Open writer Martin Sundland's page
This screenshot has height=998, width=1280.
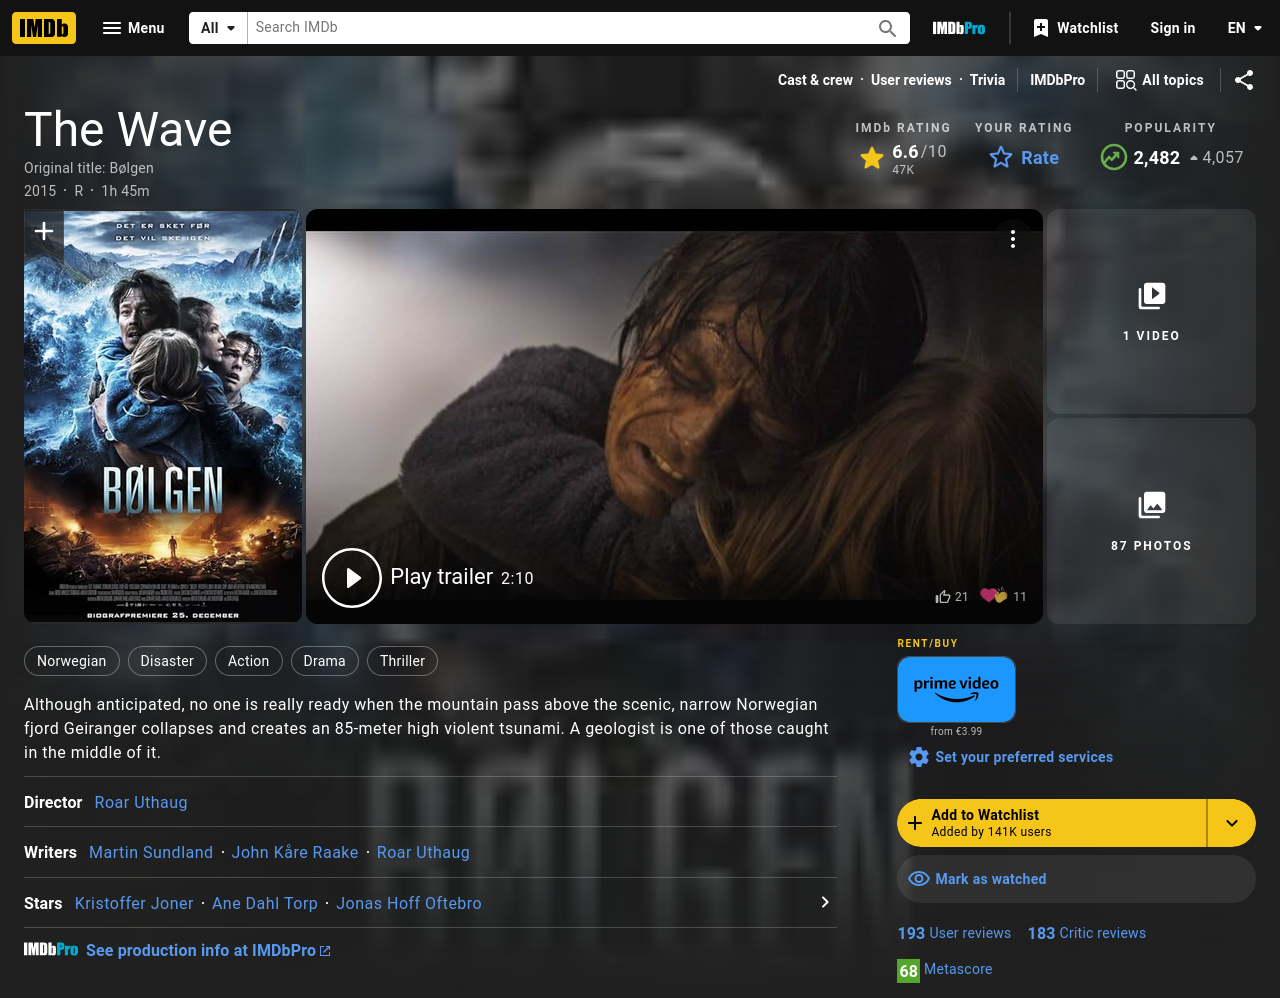point(151,852)
